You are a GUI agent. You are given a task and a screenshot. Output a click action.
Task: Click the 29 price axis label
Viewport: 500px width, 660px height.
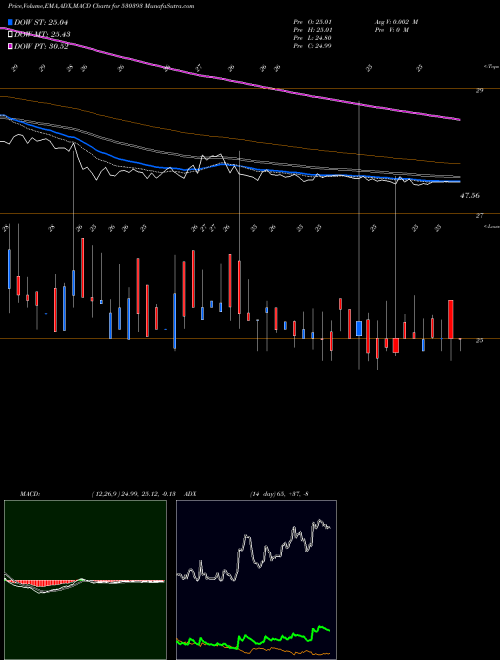click(x=479, y=90)
